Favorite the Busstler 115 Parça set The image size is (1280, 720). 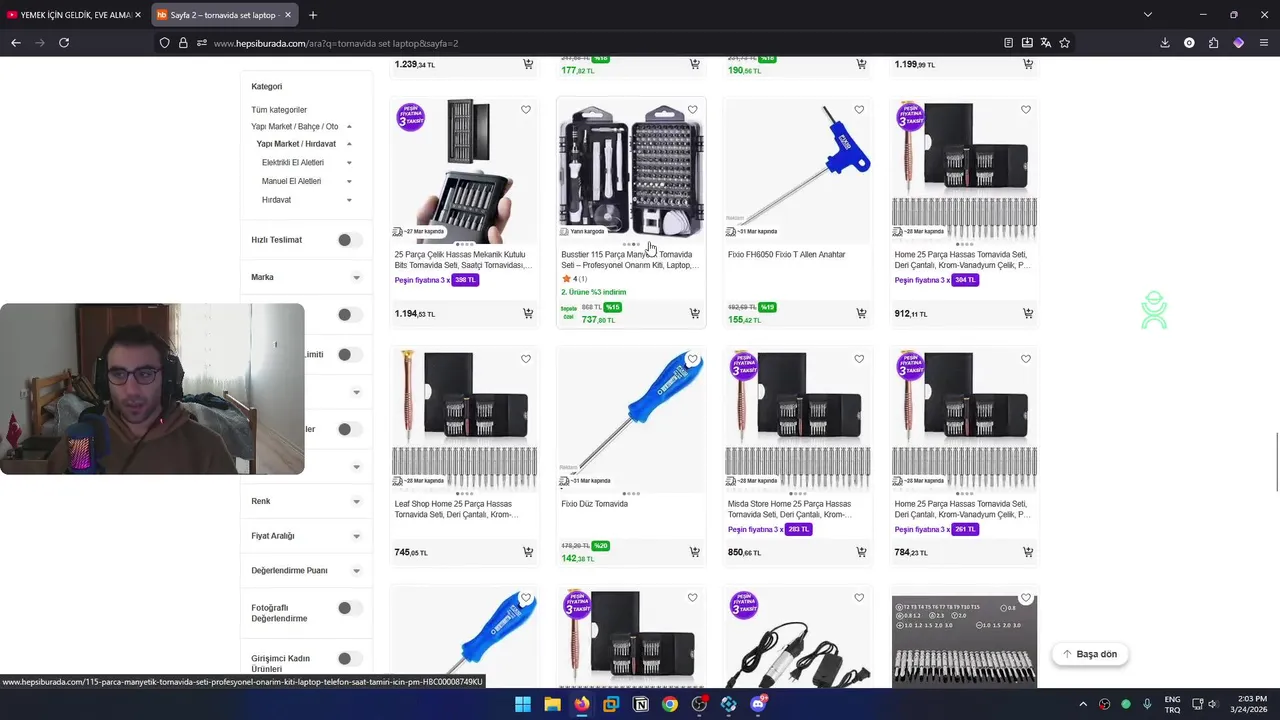pos(692,110)
